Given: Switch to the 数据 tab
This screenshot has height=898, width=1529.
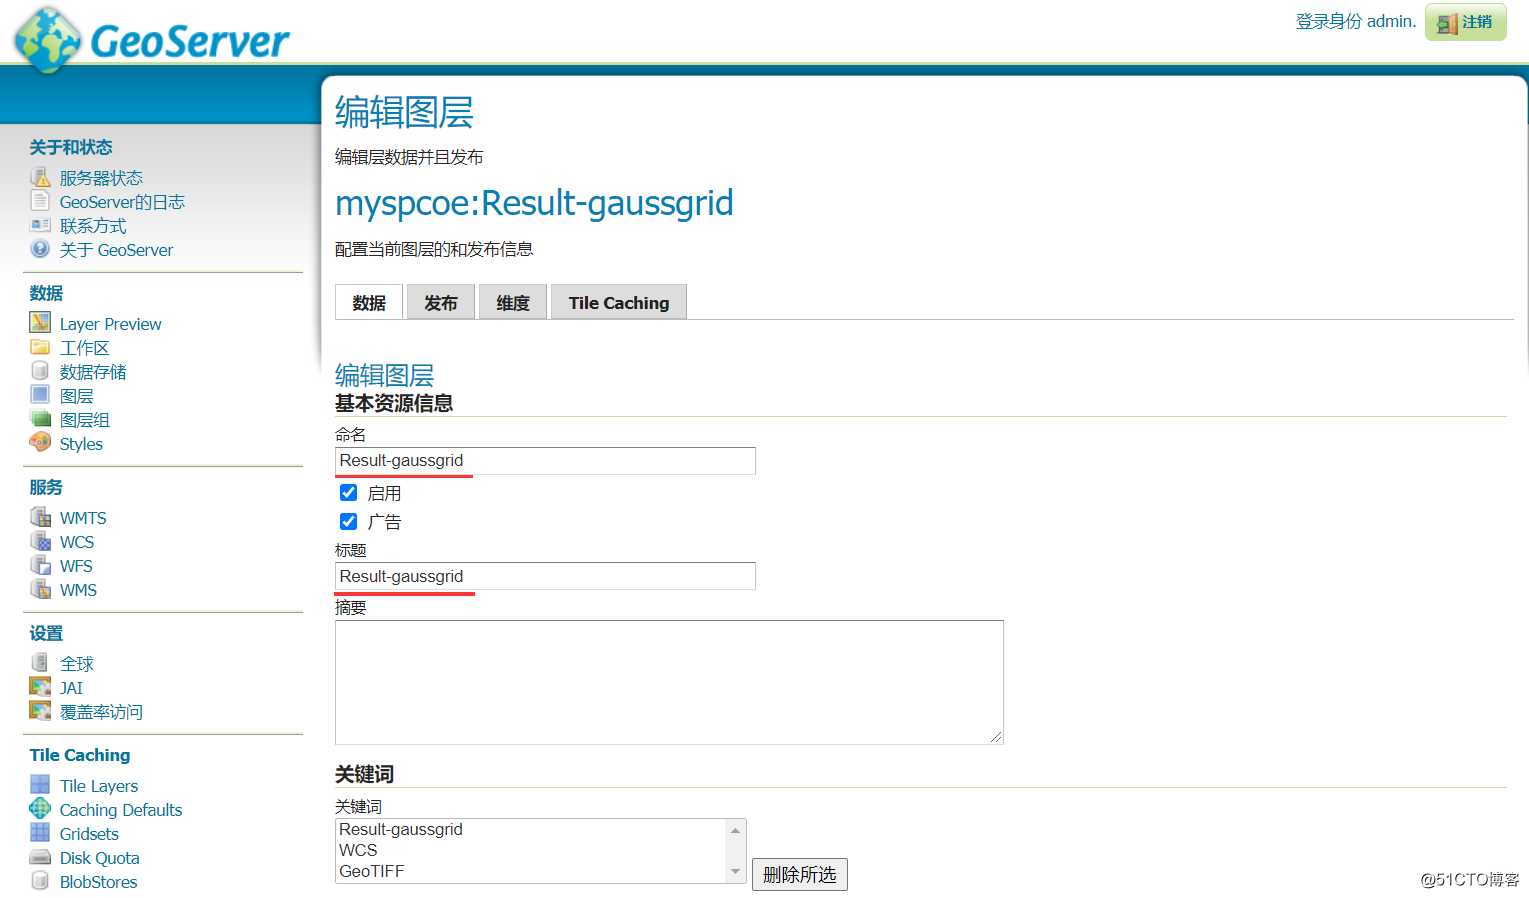Looking at the screenshot, I should 369,302.
